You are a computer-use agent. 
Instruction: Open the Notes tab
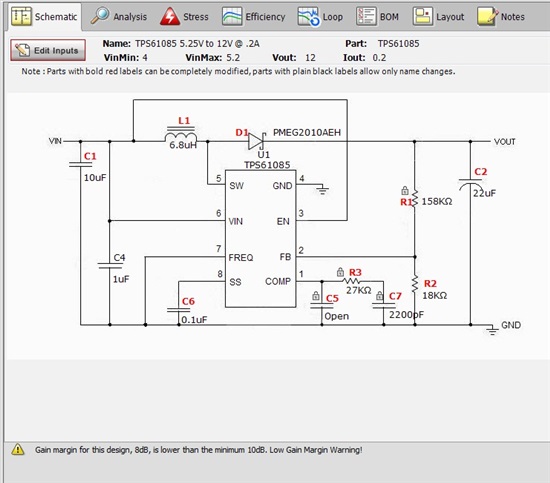coord(501,16)
